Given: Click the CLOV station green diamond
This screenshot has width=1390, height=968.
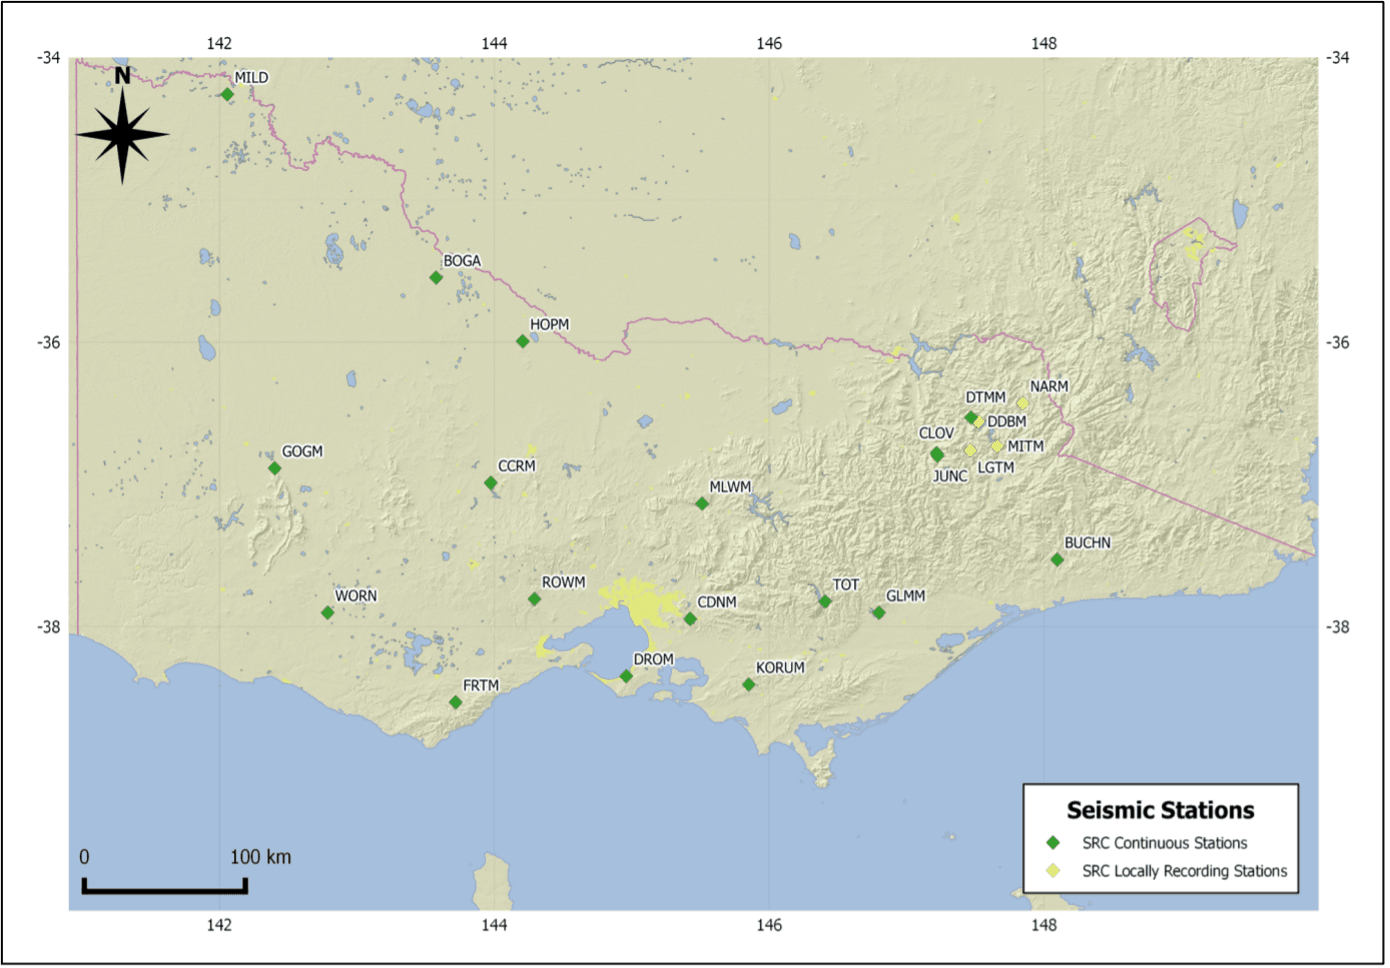Looking at the screenshot, I should pyautogui.click(x=937, y=454).
